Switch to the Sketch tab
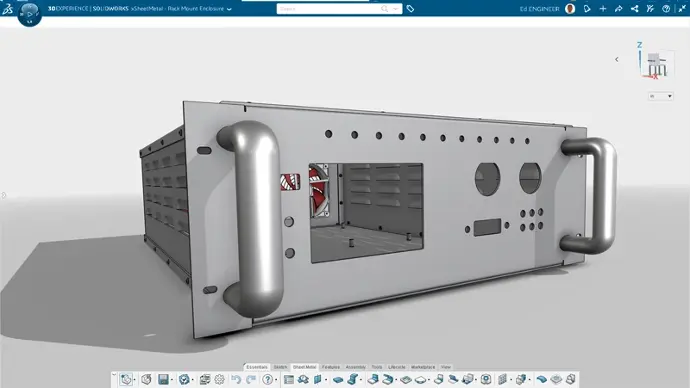 [280, 367]
